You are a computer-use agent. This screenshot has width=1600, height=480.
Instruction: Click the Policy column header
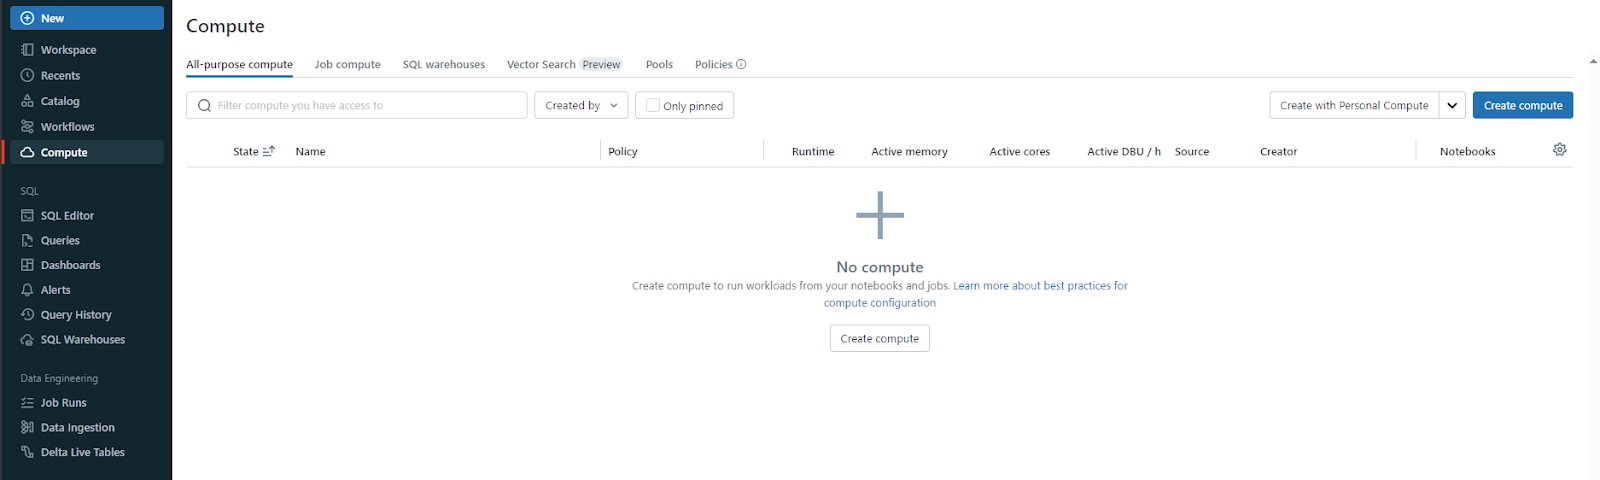[x=622, y=151]
